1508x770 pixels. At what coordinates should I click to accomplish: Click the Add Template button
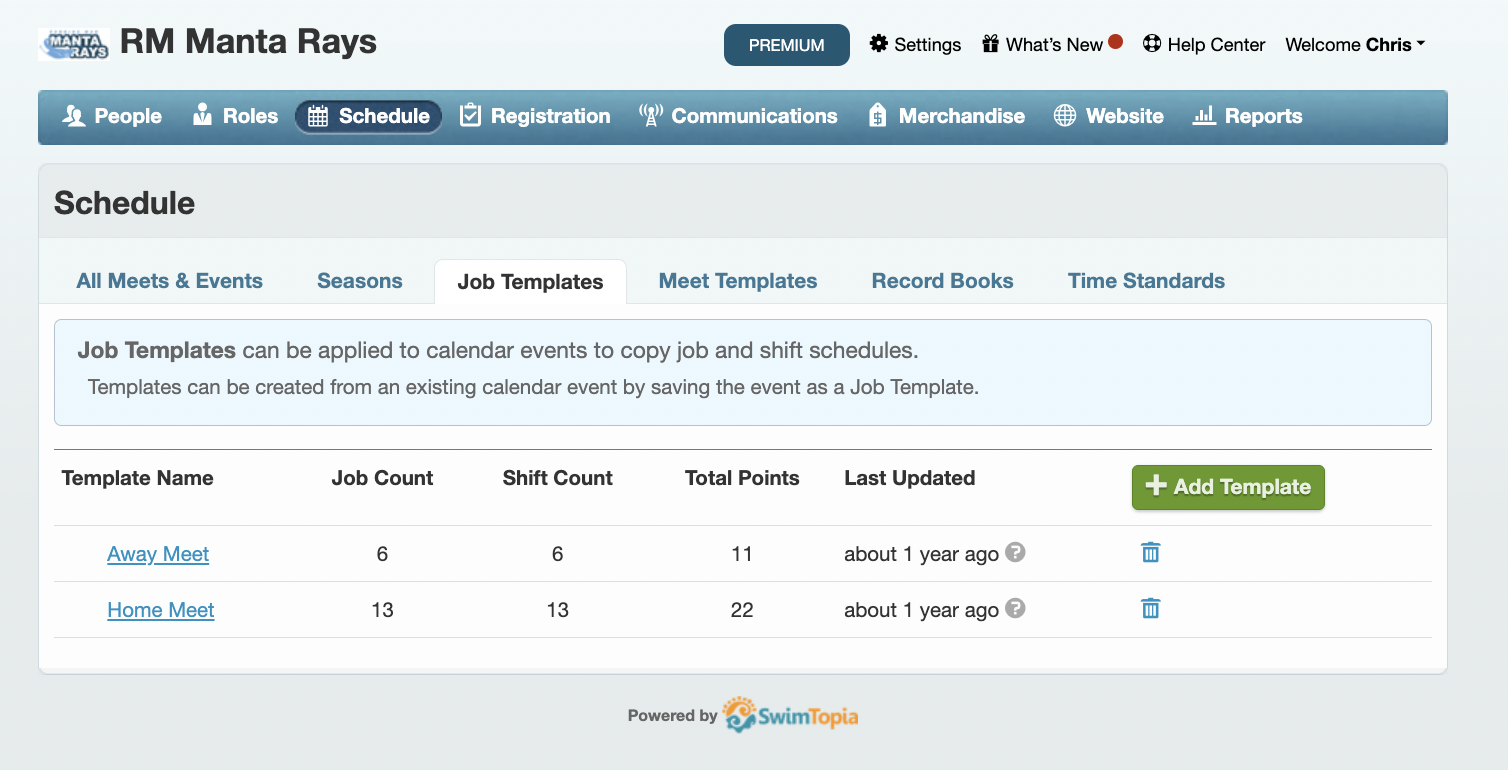[x=1228, y=487]
